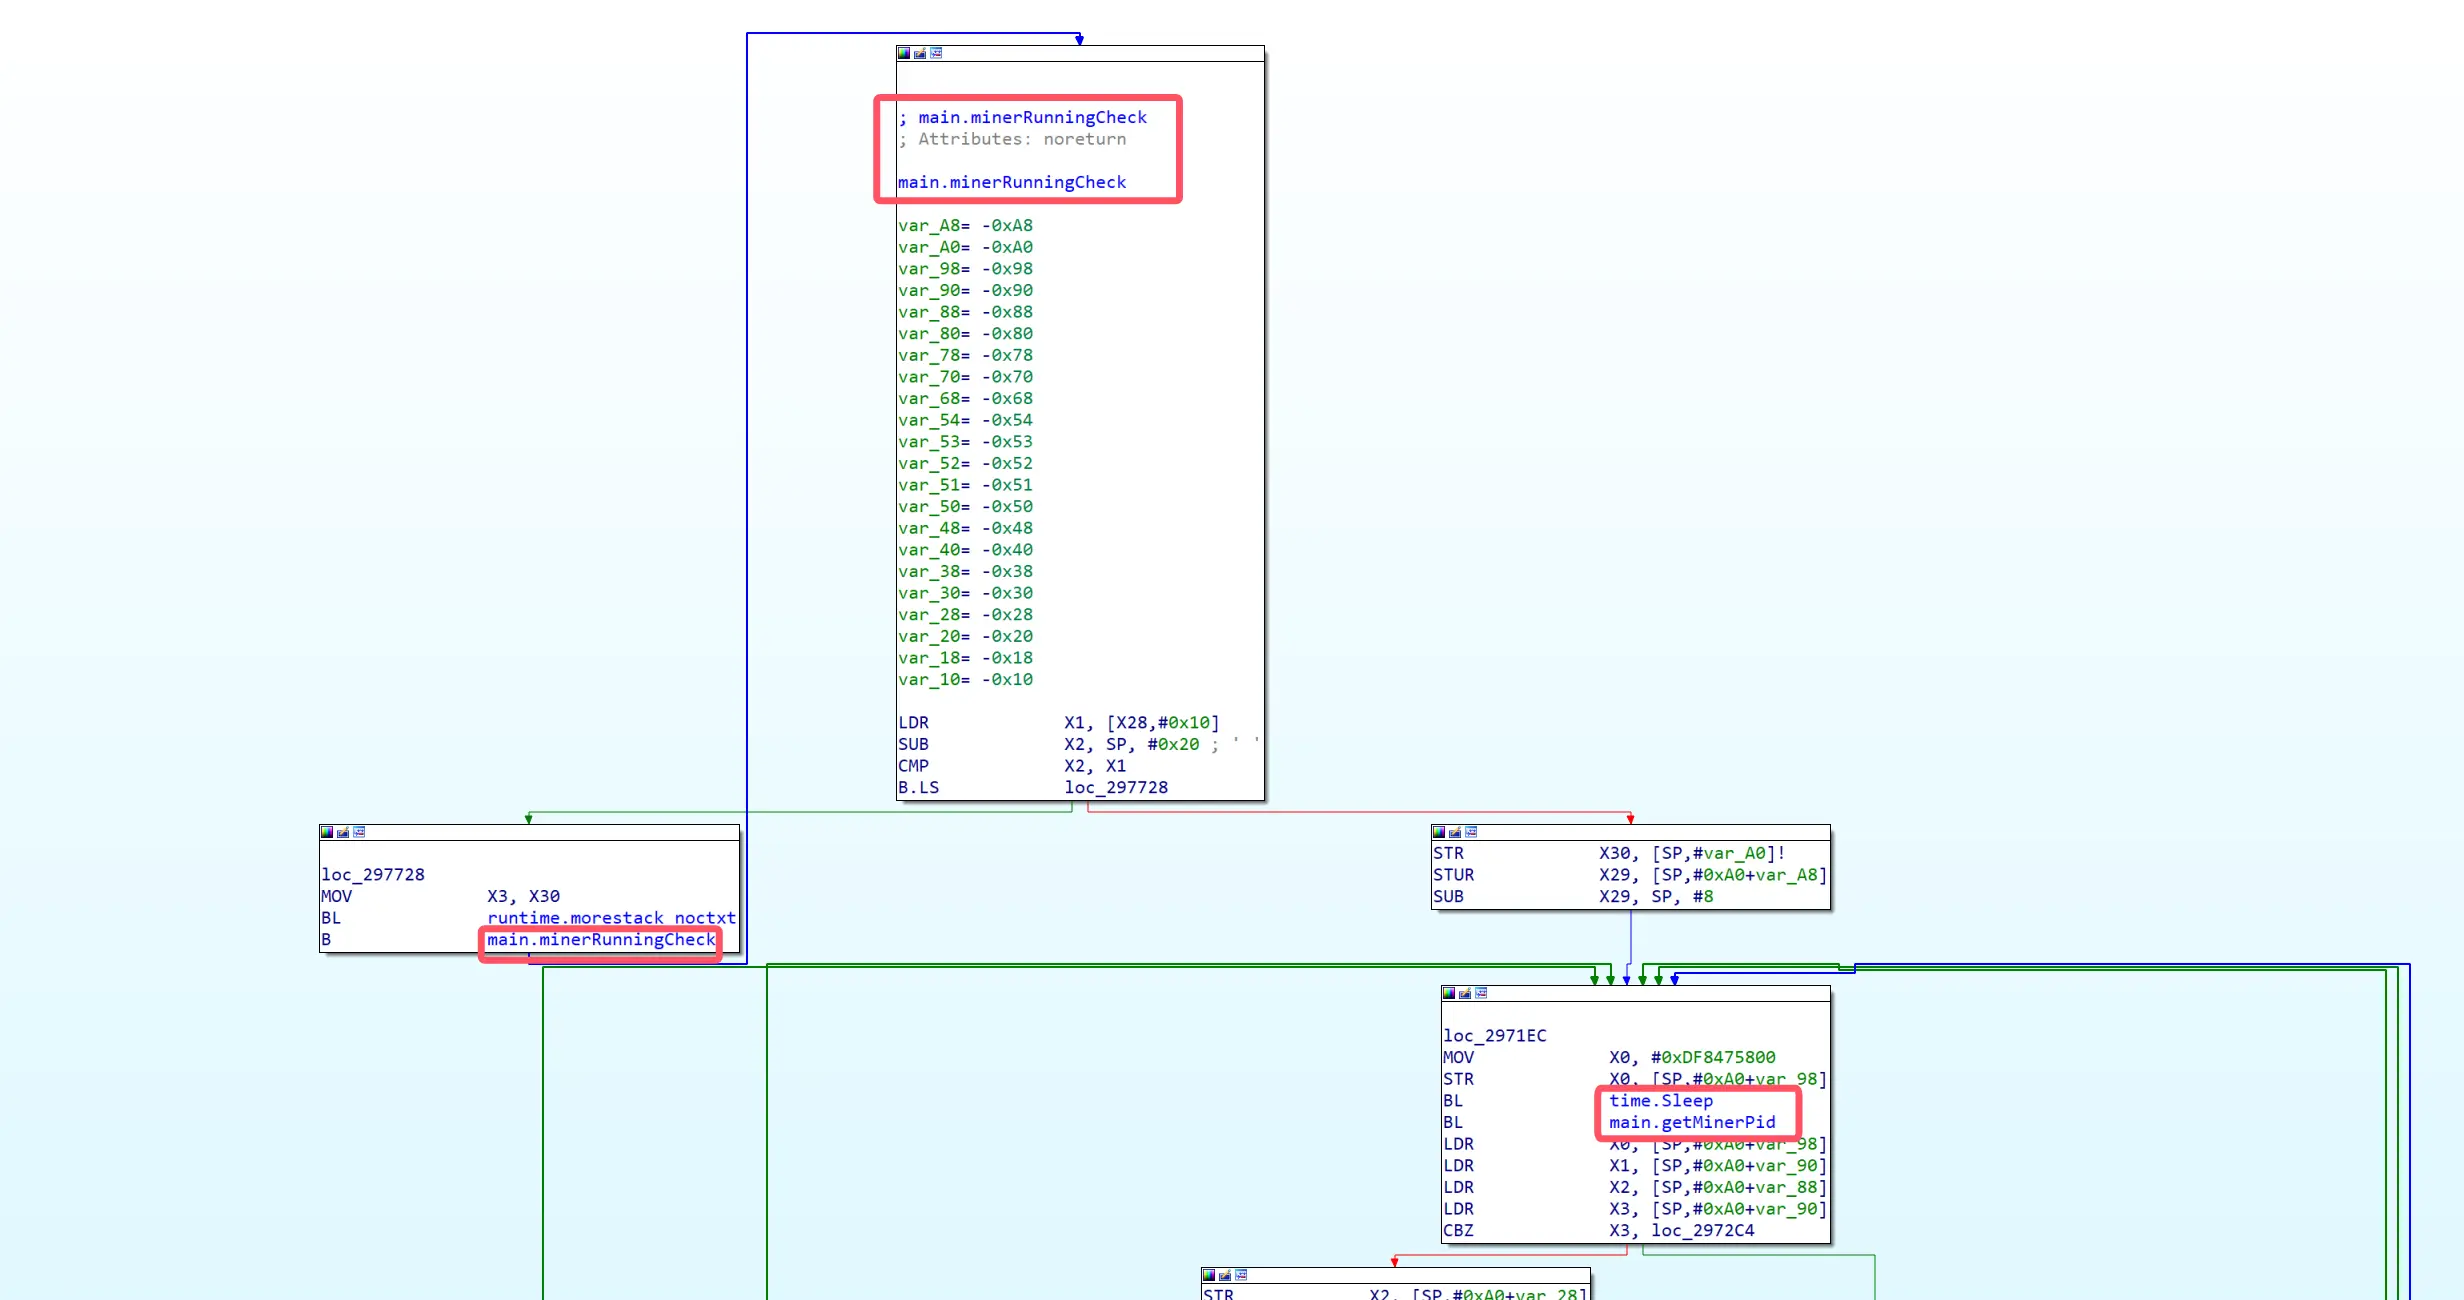Click the color icon on the STR X30 node
2464x1300 pixels.
(1439, 832)
